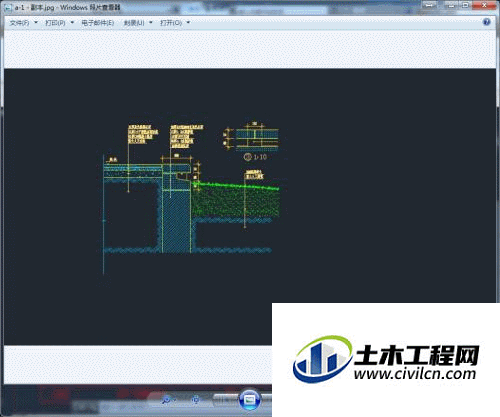The image size is (500, 417).
Task: Expand the 打开 dropdown arrow
Action: 188,23
